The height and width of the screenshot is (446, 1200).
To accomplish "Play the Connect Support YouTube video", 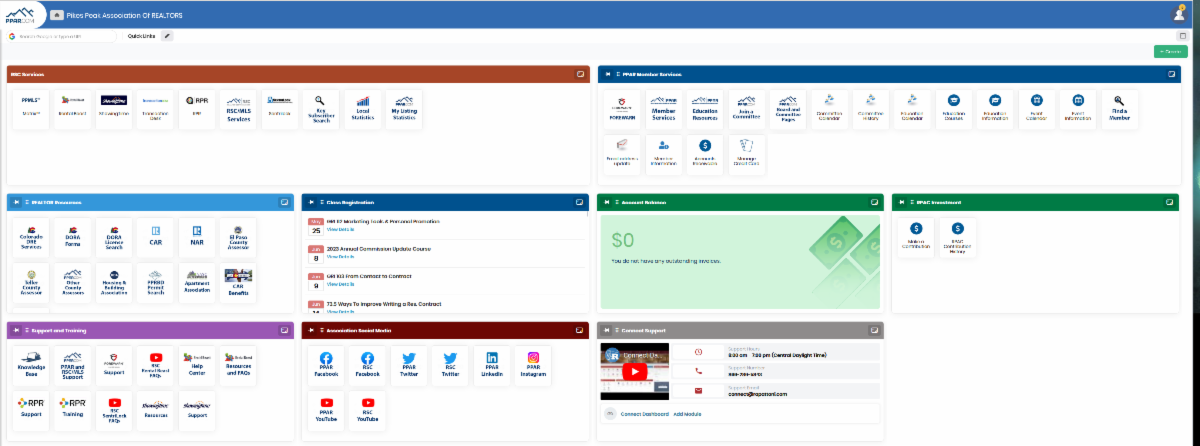I will pos(632,370).
